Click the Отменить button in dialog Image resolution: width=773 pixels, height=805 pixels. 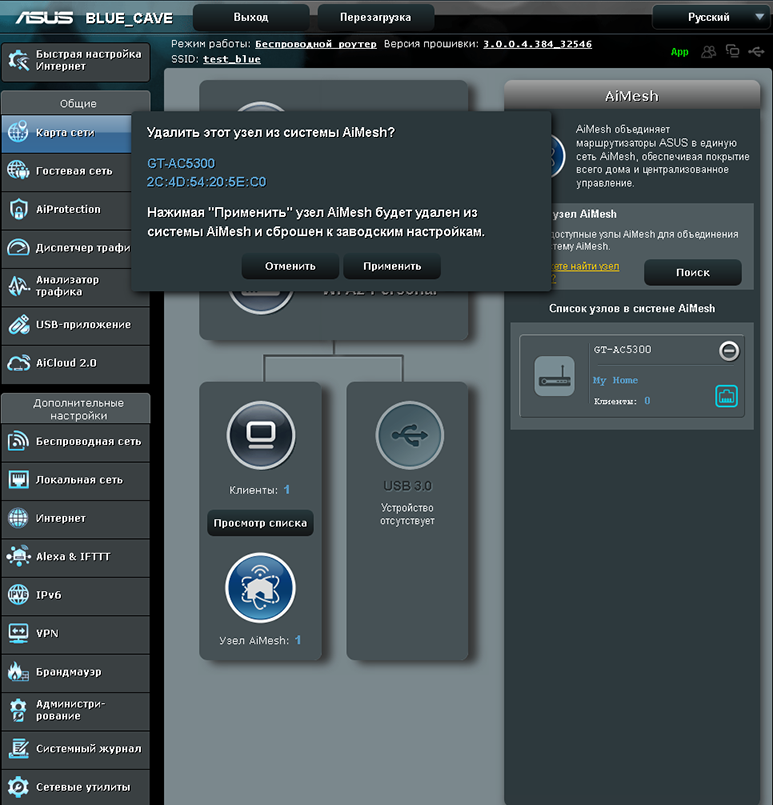click(290, 266)
